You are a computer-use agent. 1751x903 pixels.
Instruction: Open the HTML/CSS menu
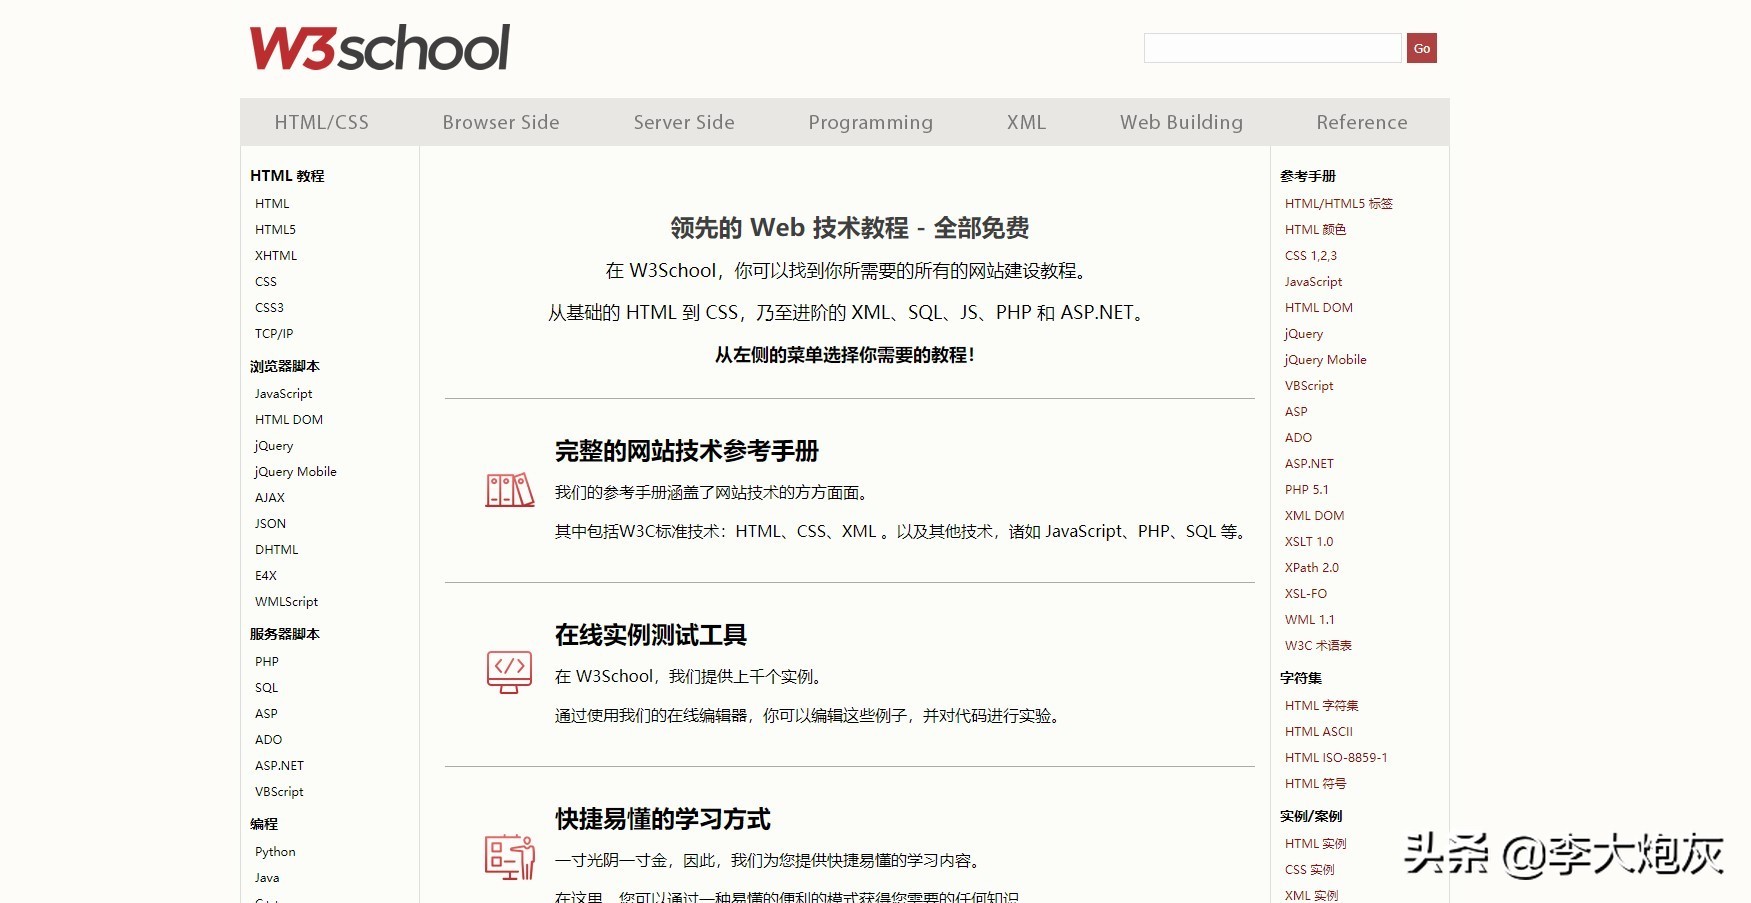coord(322,121)
